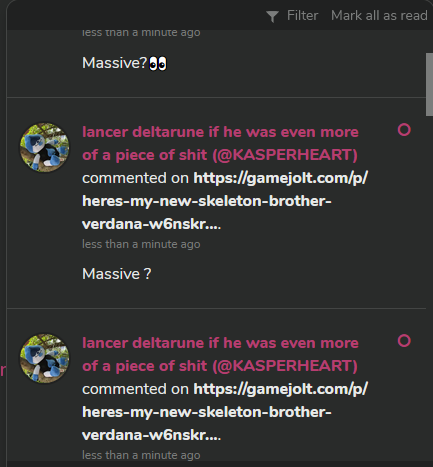Click the top notification's partially visible timestamp

click(x=141, y=34)
